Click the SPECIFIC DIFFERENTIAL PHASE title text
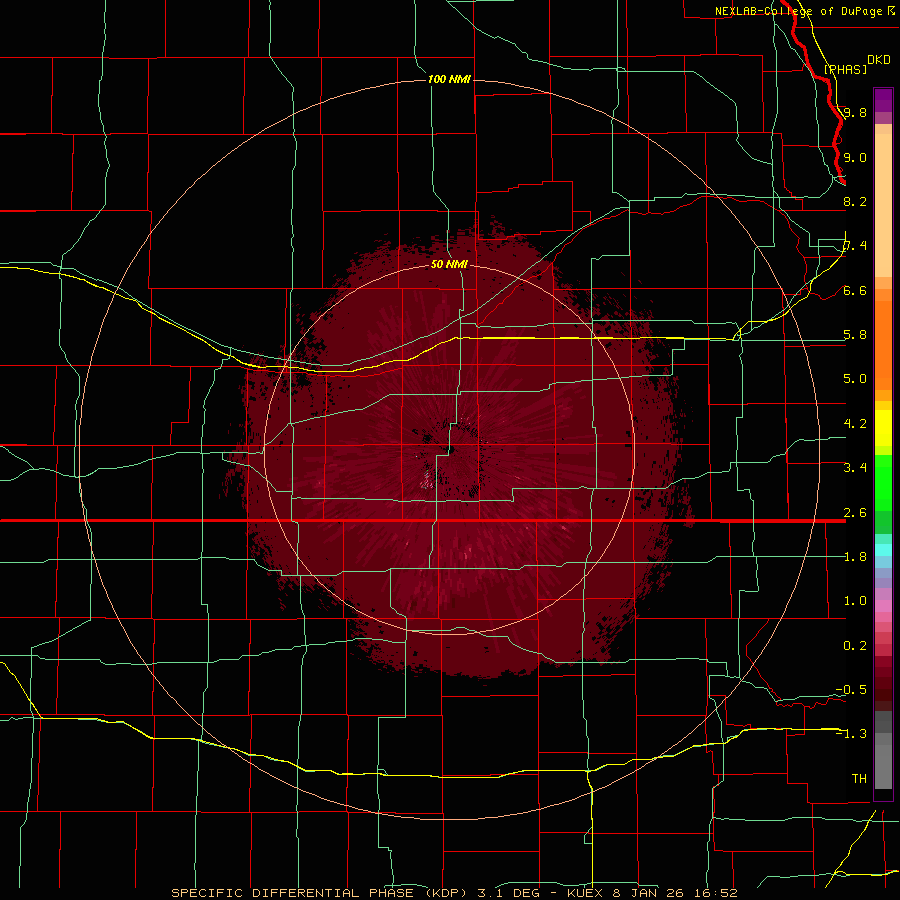 click(x=292, y=893)
